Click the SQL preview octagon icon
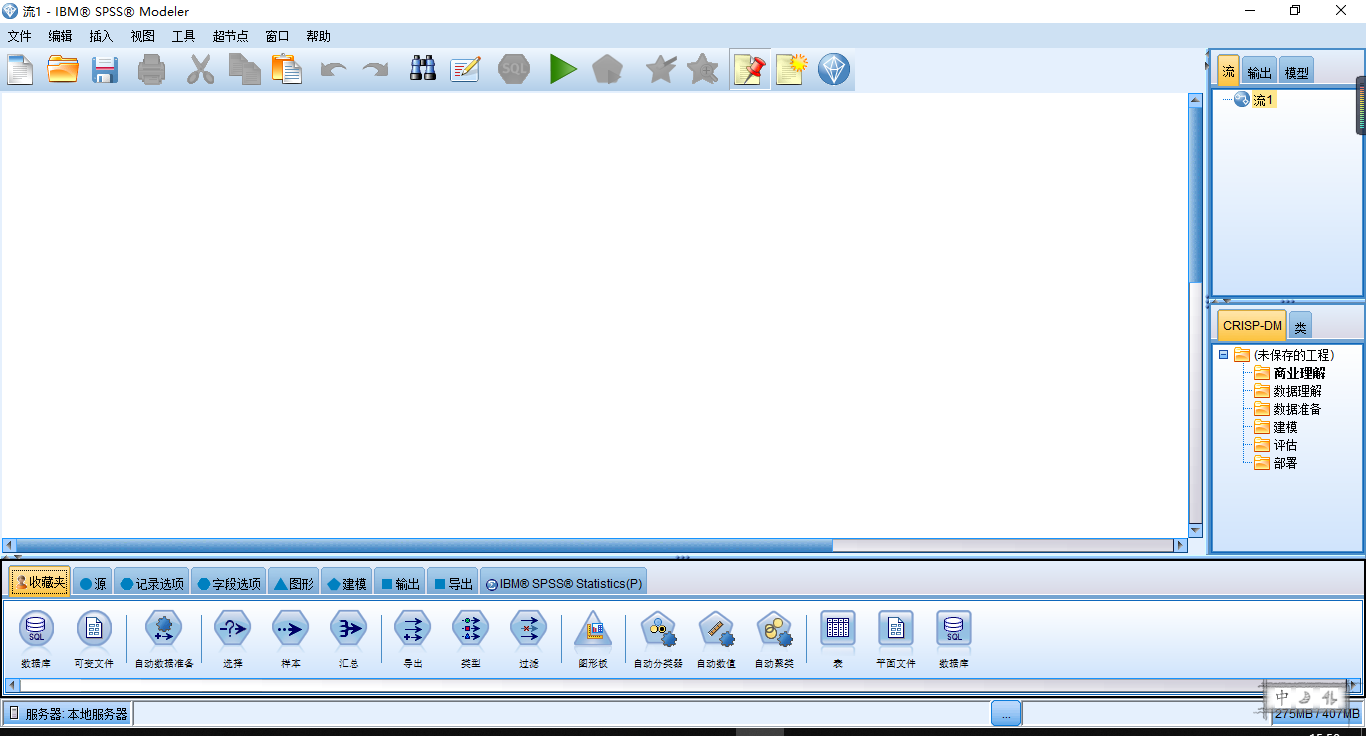This screenshot has width=1366, height=736. 514,69
